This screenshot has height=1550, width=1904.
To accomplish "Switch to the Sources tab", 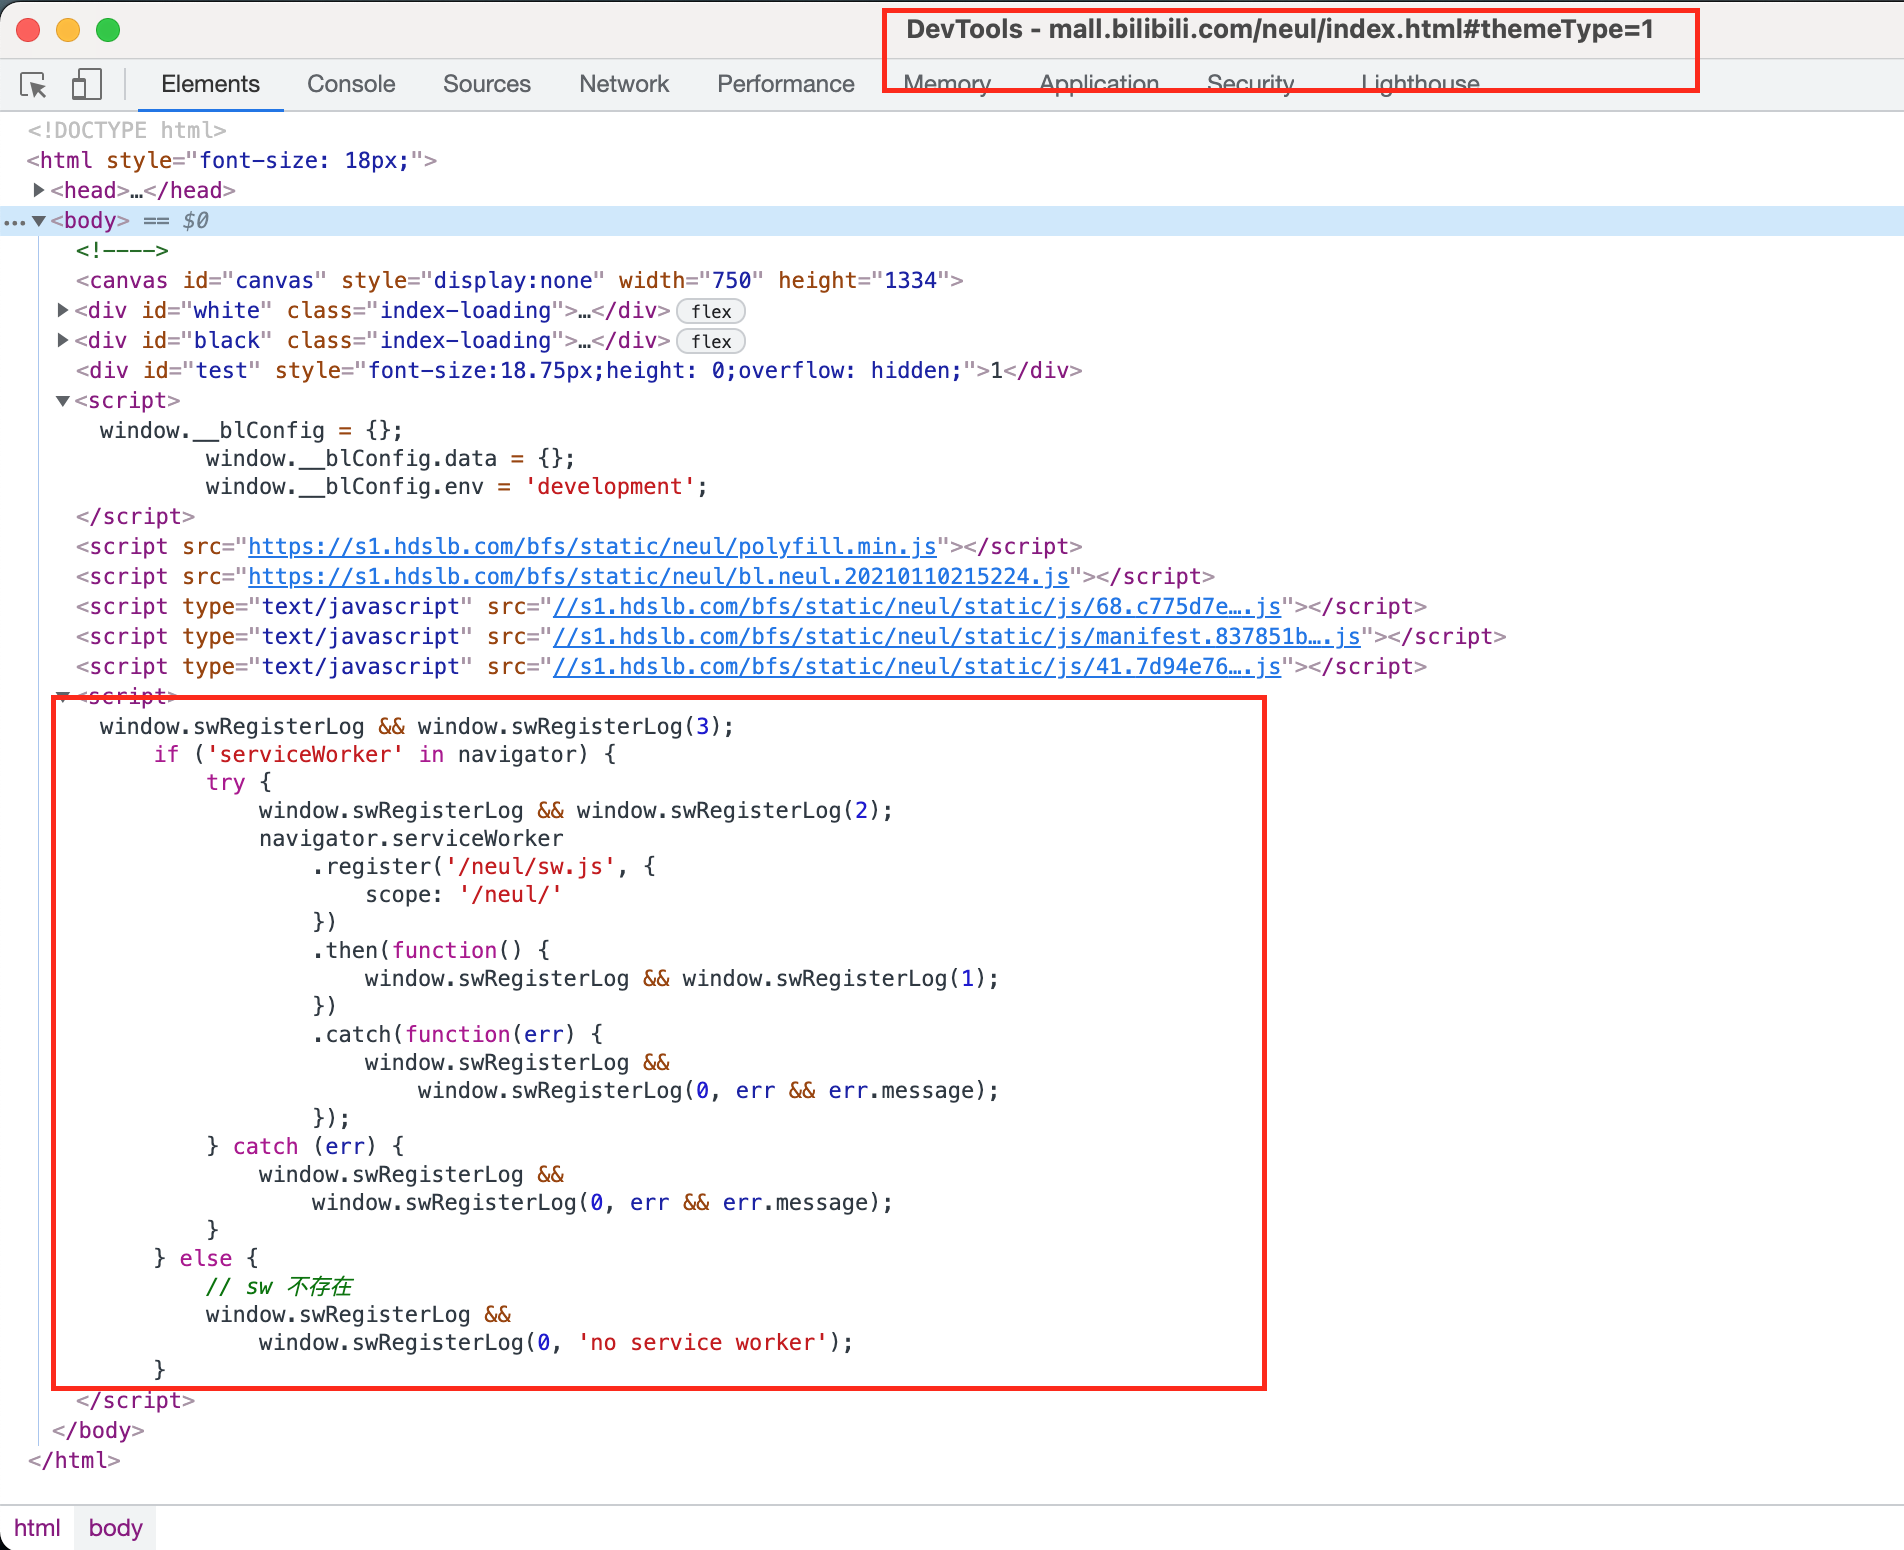I will 487,84.
